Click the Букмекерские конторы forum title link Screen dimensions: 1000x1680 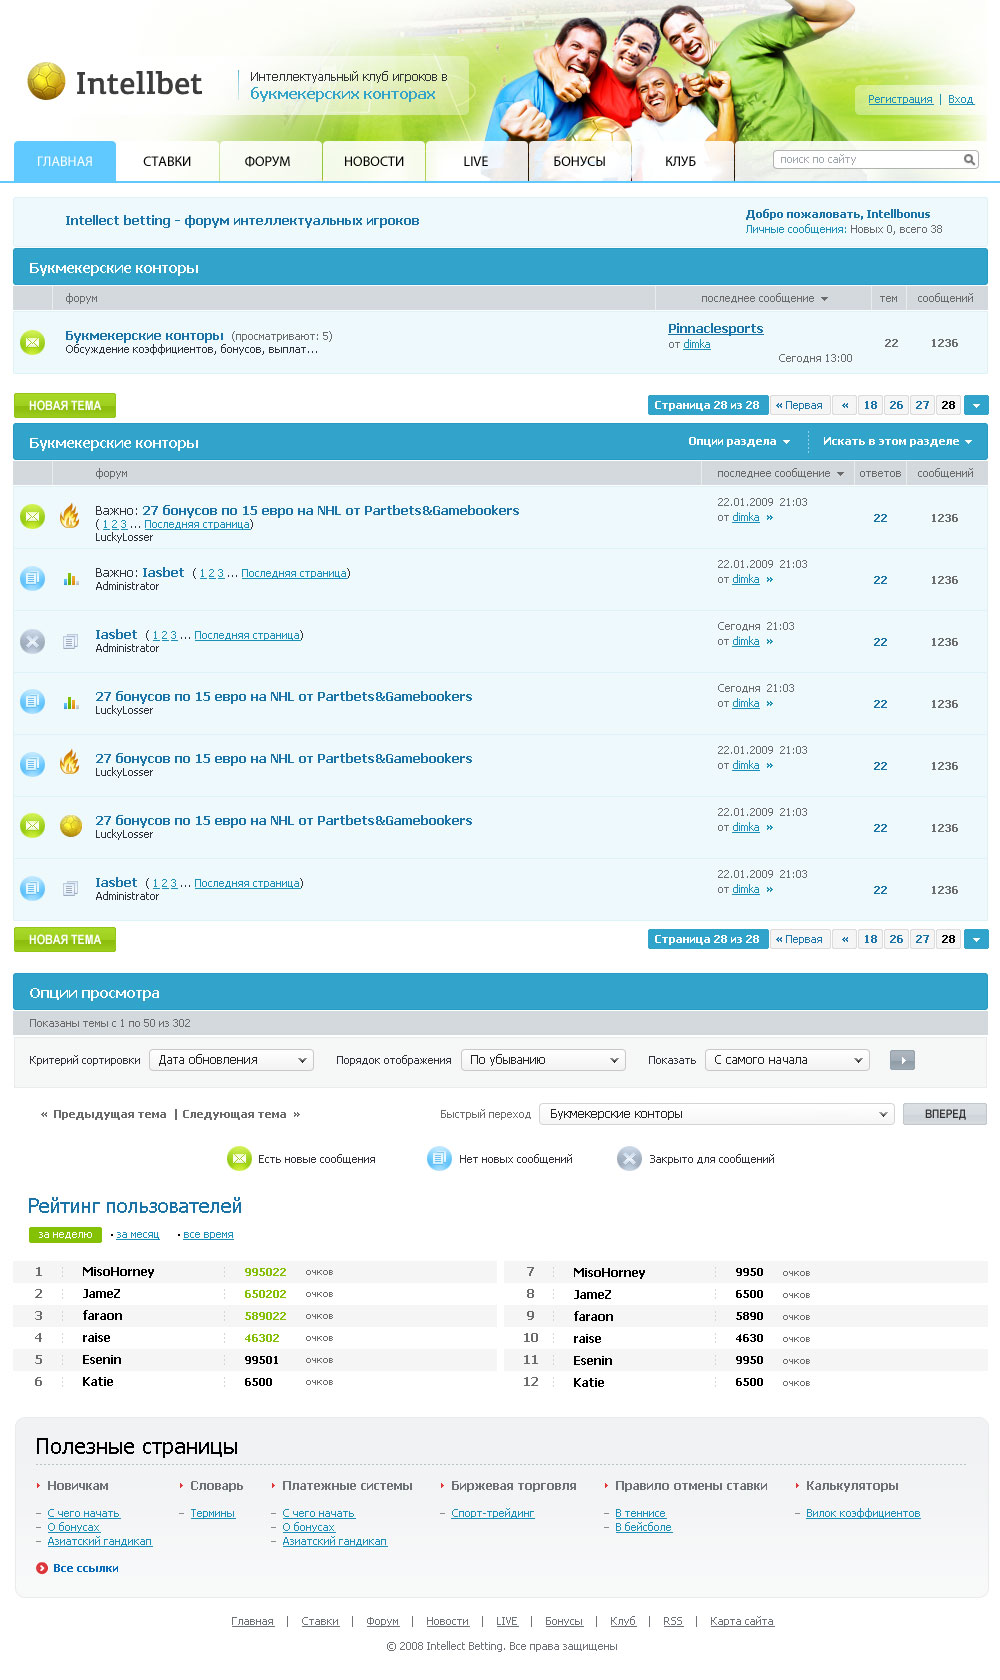(x=144, y=336)
